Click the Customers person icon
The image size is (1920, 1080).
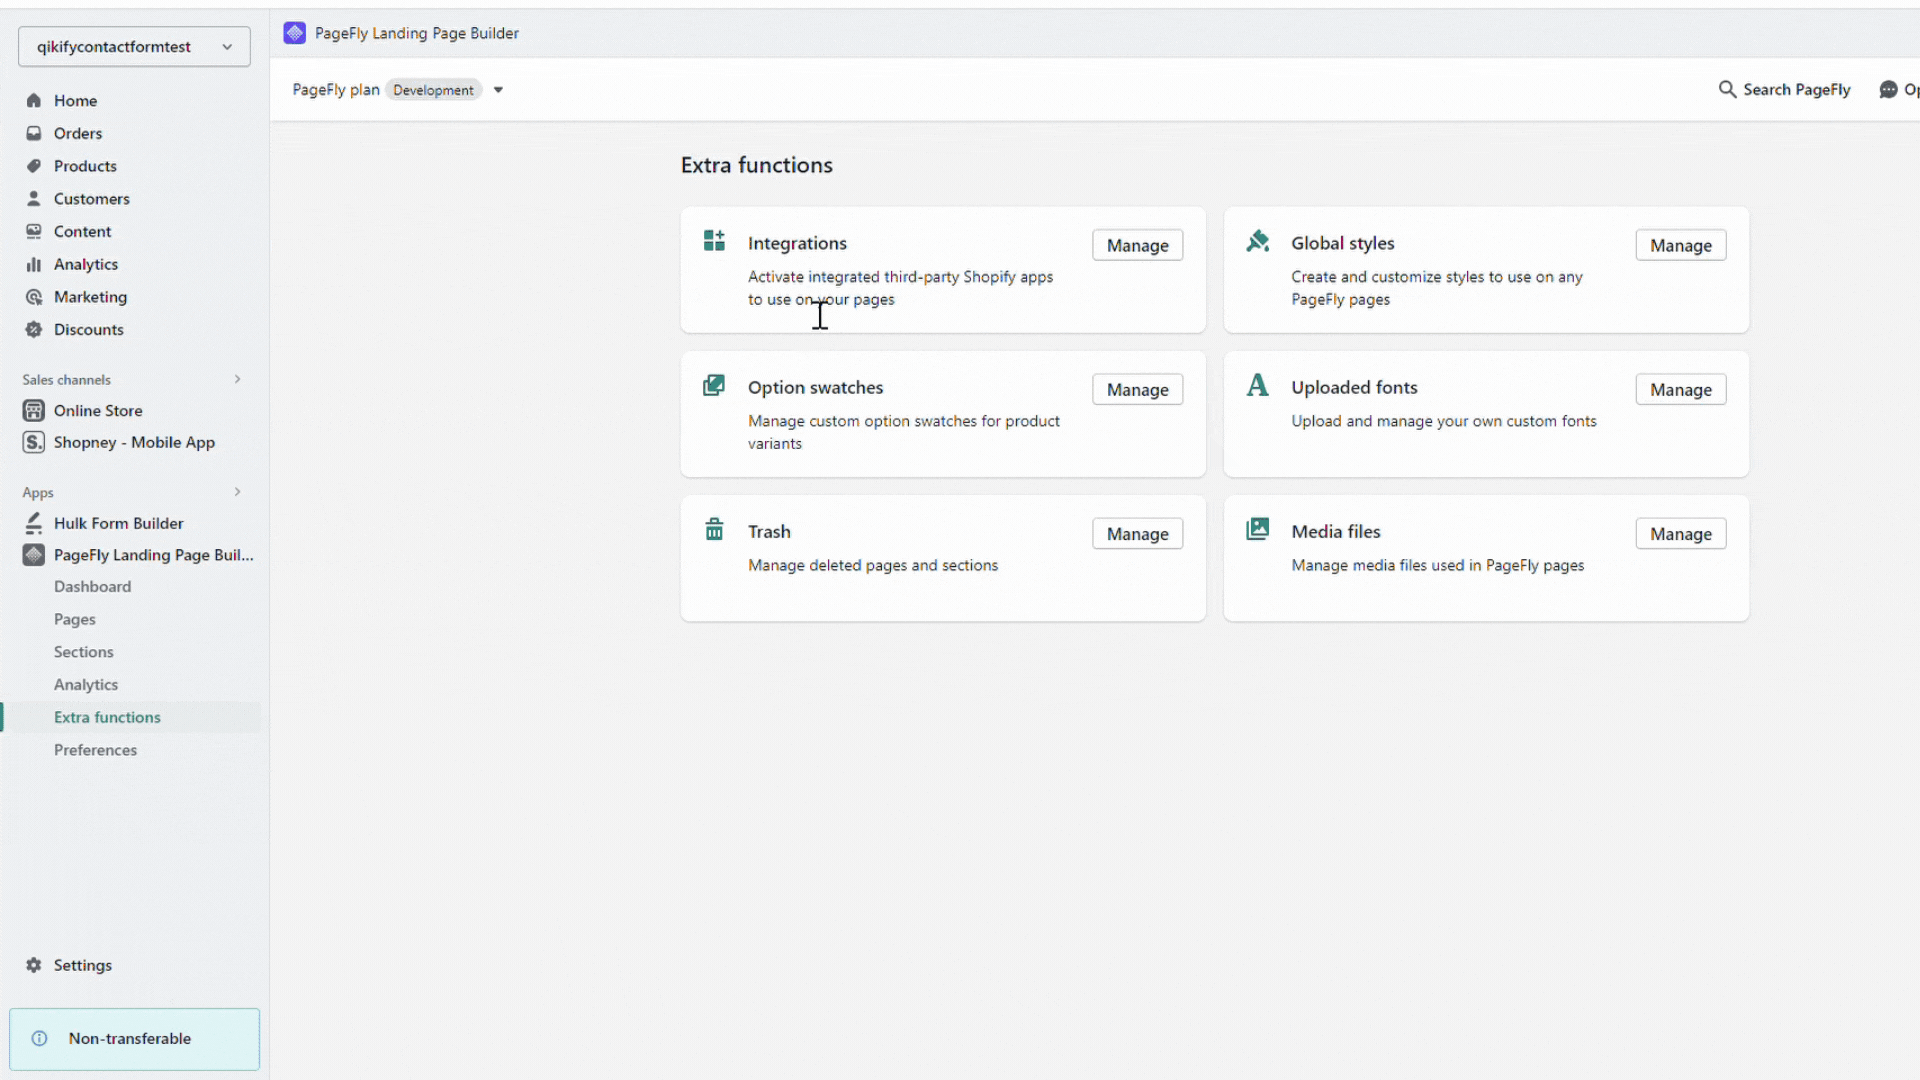click(x=34, y=199)
